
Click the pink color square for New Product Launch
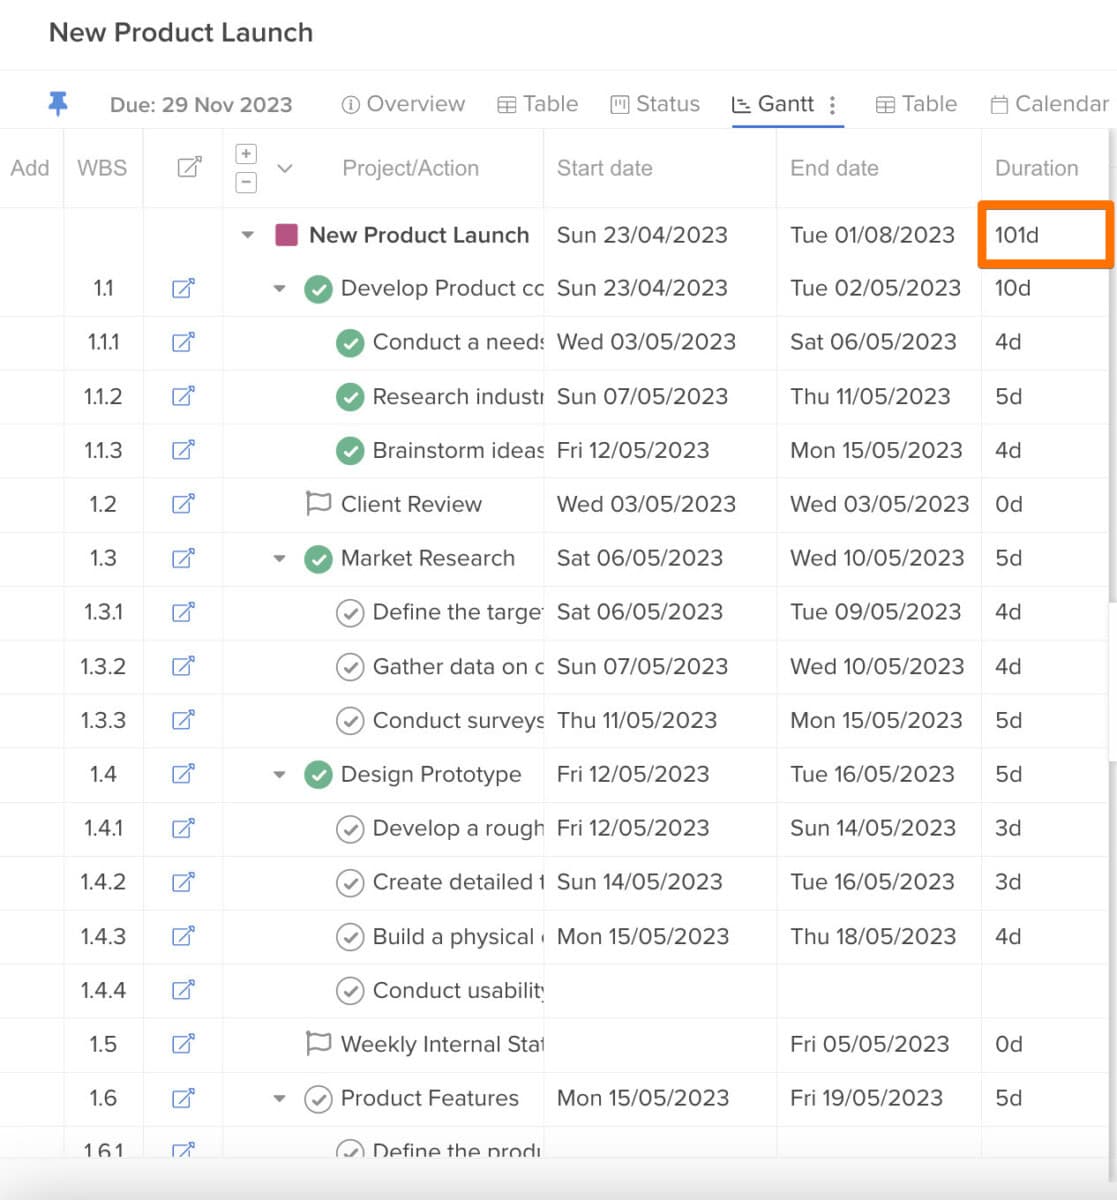coord(286,235)
